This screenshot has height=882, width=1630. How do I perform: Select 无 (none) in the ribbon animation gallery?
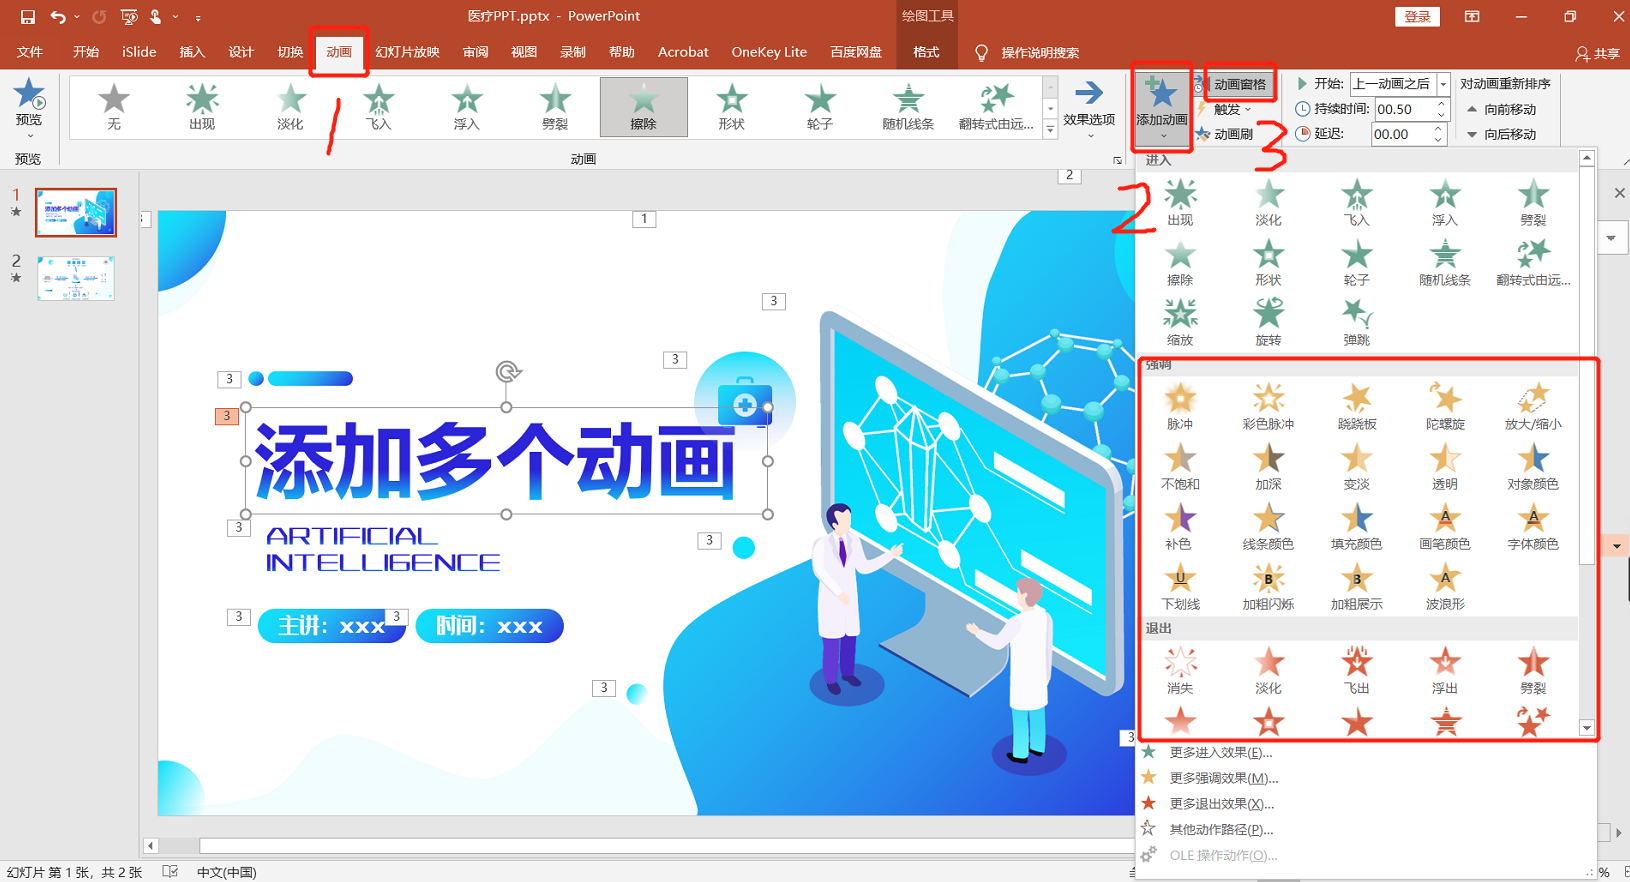click(114, 107)
